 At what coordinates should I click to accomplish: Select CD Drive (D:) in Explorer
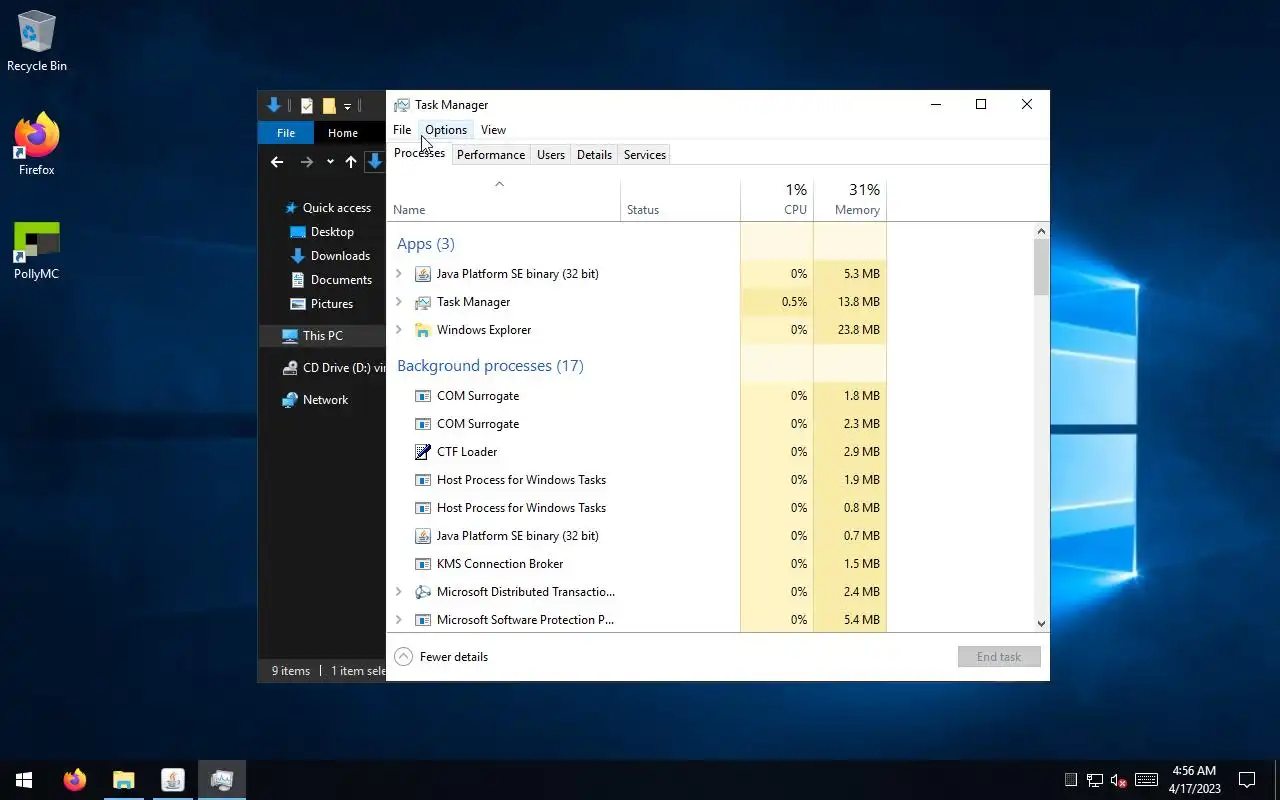coord(333,368)
